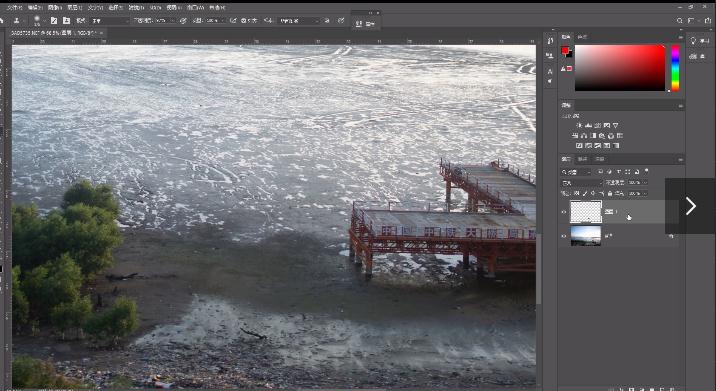
Task: Open the layer blend mode dropdown
Action: (x=582, y=182)
